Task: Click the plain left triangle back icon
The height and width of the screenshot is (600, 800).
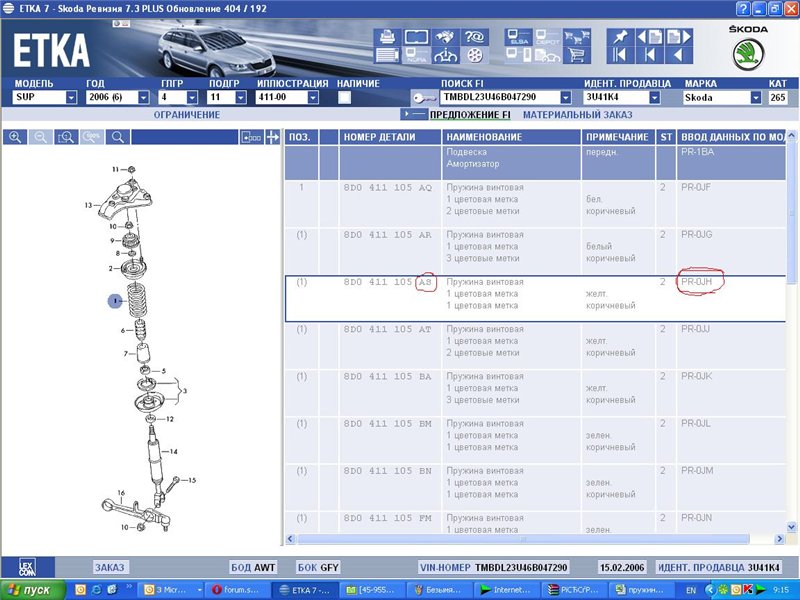Action: (679, 55)
